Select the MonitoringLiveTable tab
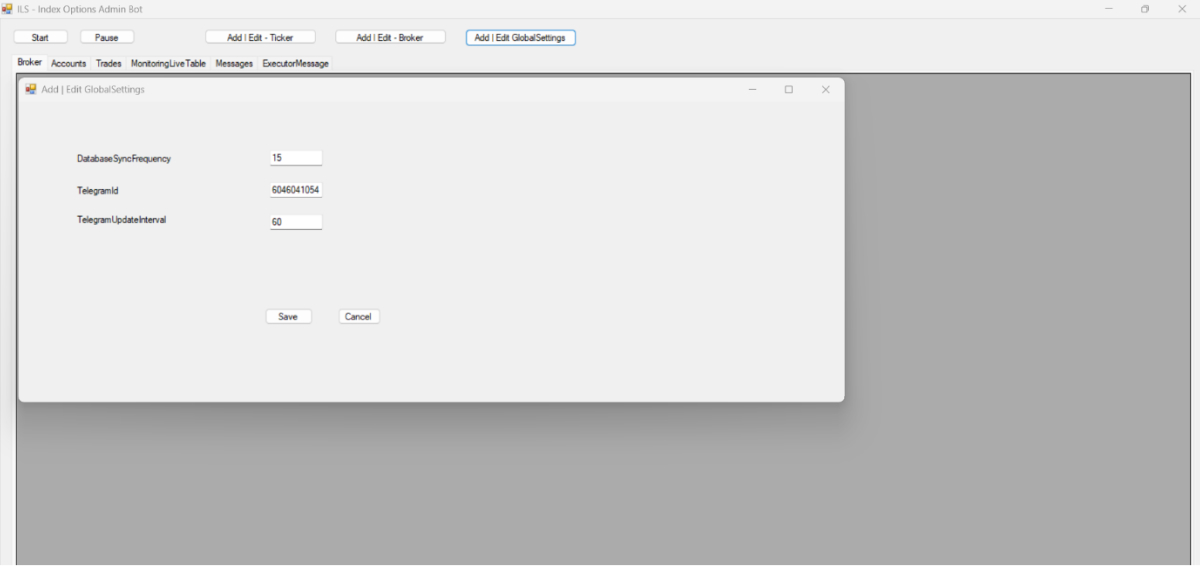 point(168,63)
